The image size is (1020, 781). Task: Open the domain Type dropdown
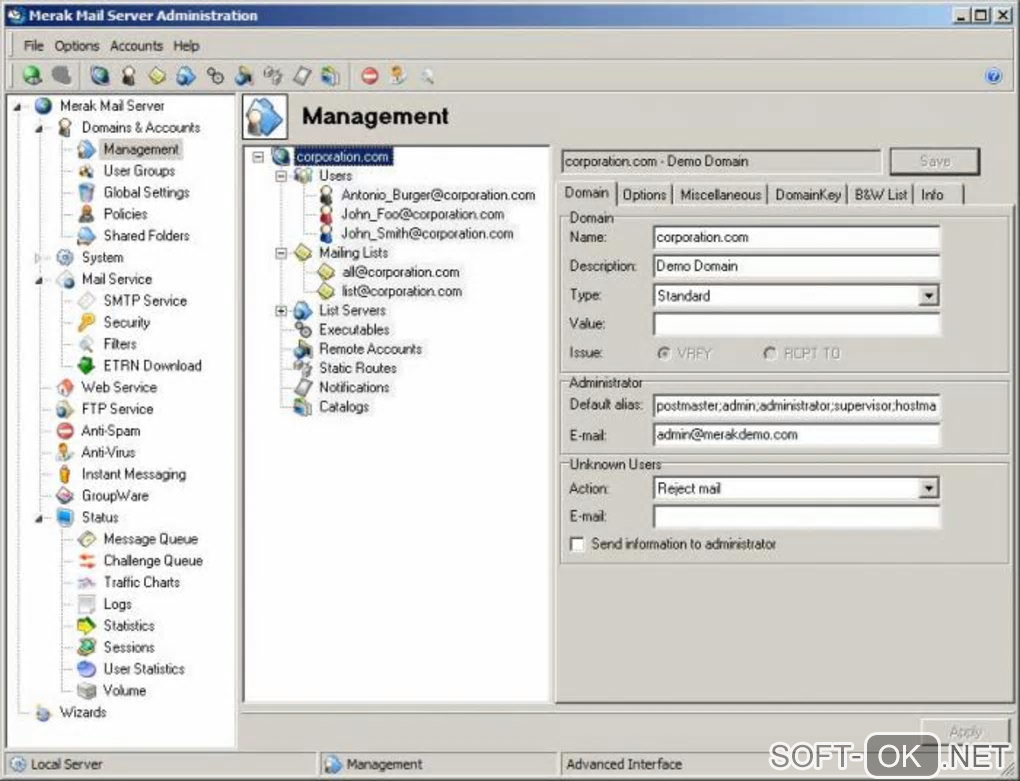pos(928,296)
